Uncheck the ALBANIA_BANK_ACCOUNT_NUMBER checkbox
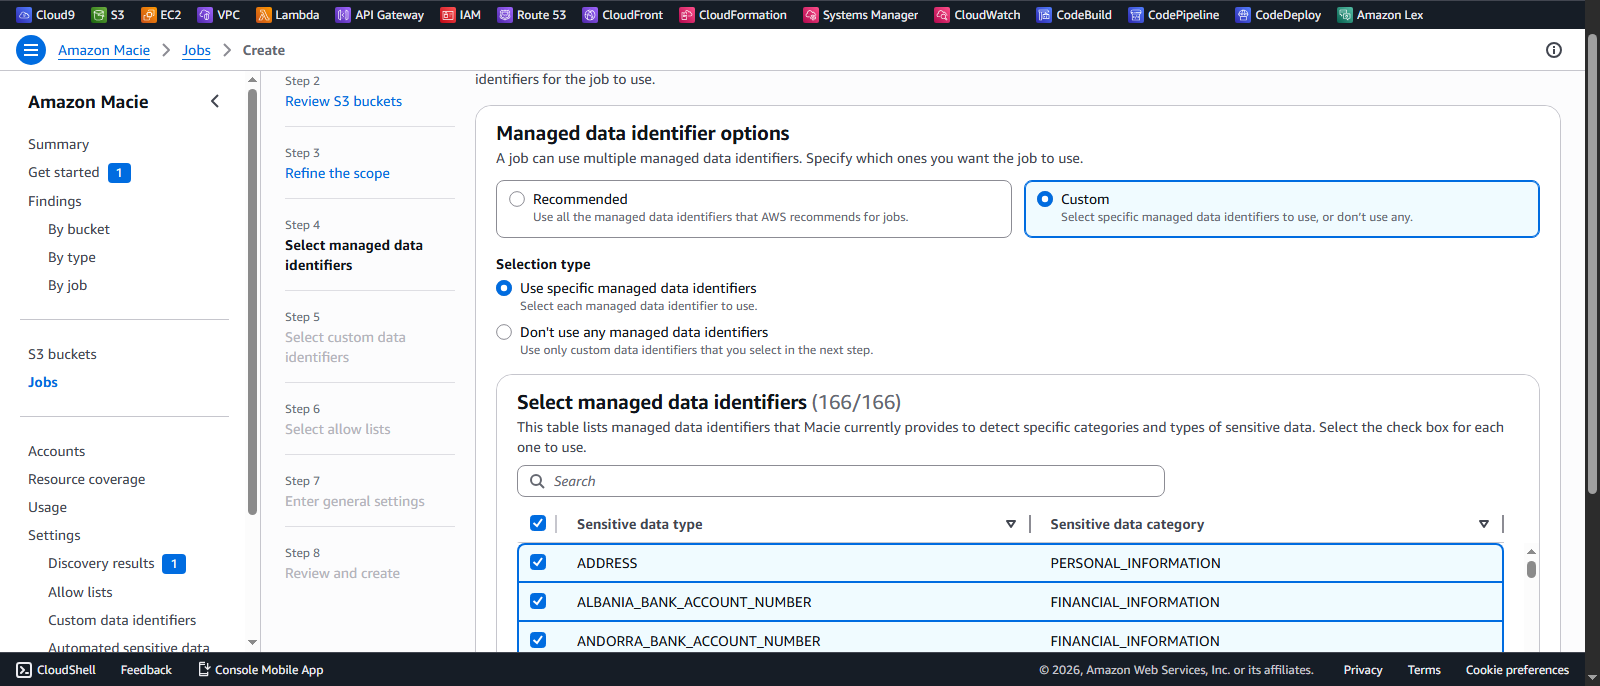1600x686 pixels. coord(538,601)
